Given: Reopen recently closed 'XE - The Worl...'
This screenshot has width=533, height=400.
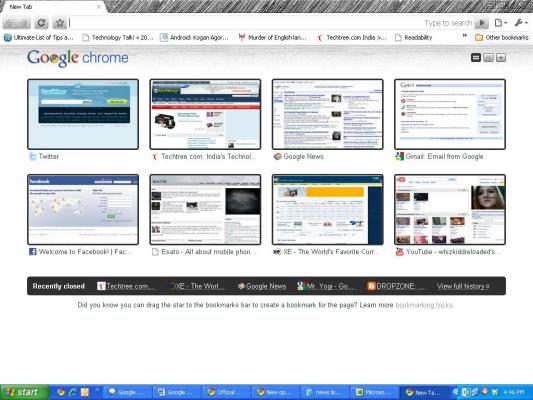Looking at the screenshot, I should (197, 286).
